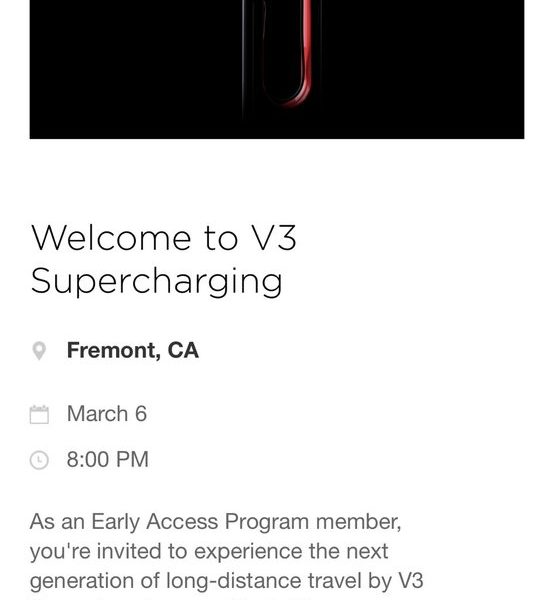Screen dimensions: 554x600
Task: Click the location pin icon
Action: click(39, 351)
